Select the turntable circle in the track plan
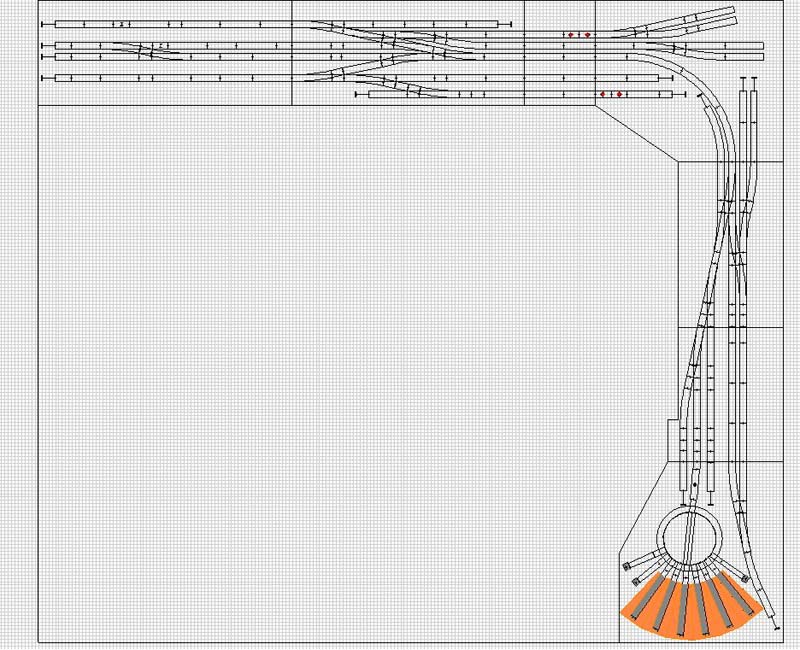The height and width of the screenshot is (650, 800). click(689, 539)
